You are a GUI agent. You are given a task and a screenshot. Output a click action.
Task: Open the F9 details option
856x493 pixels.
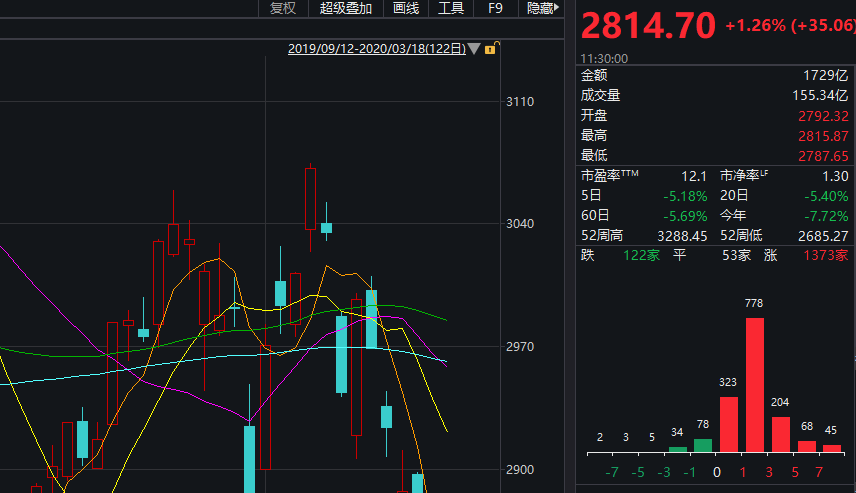click(495, 8)
